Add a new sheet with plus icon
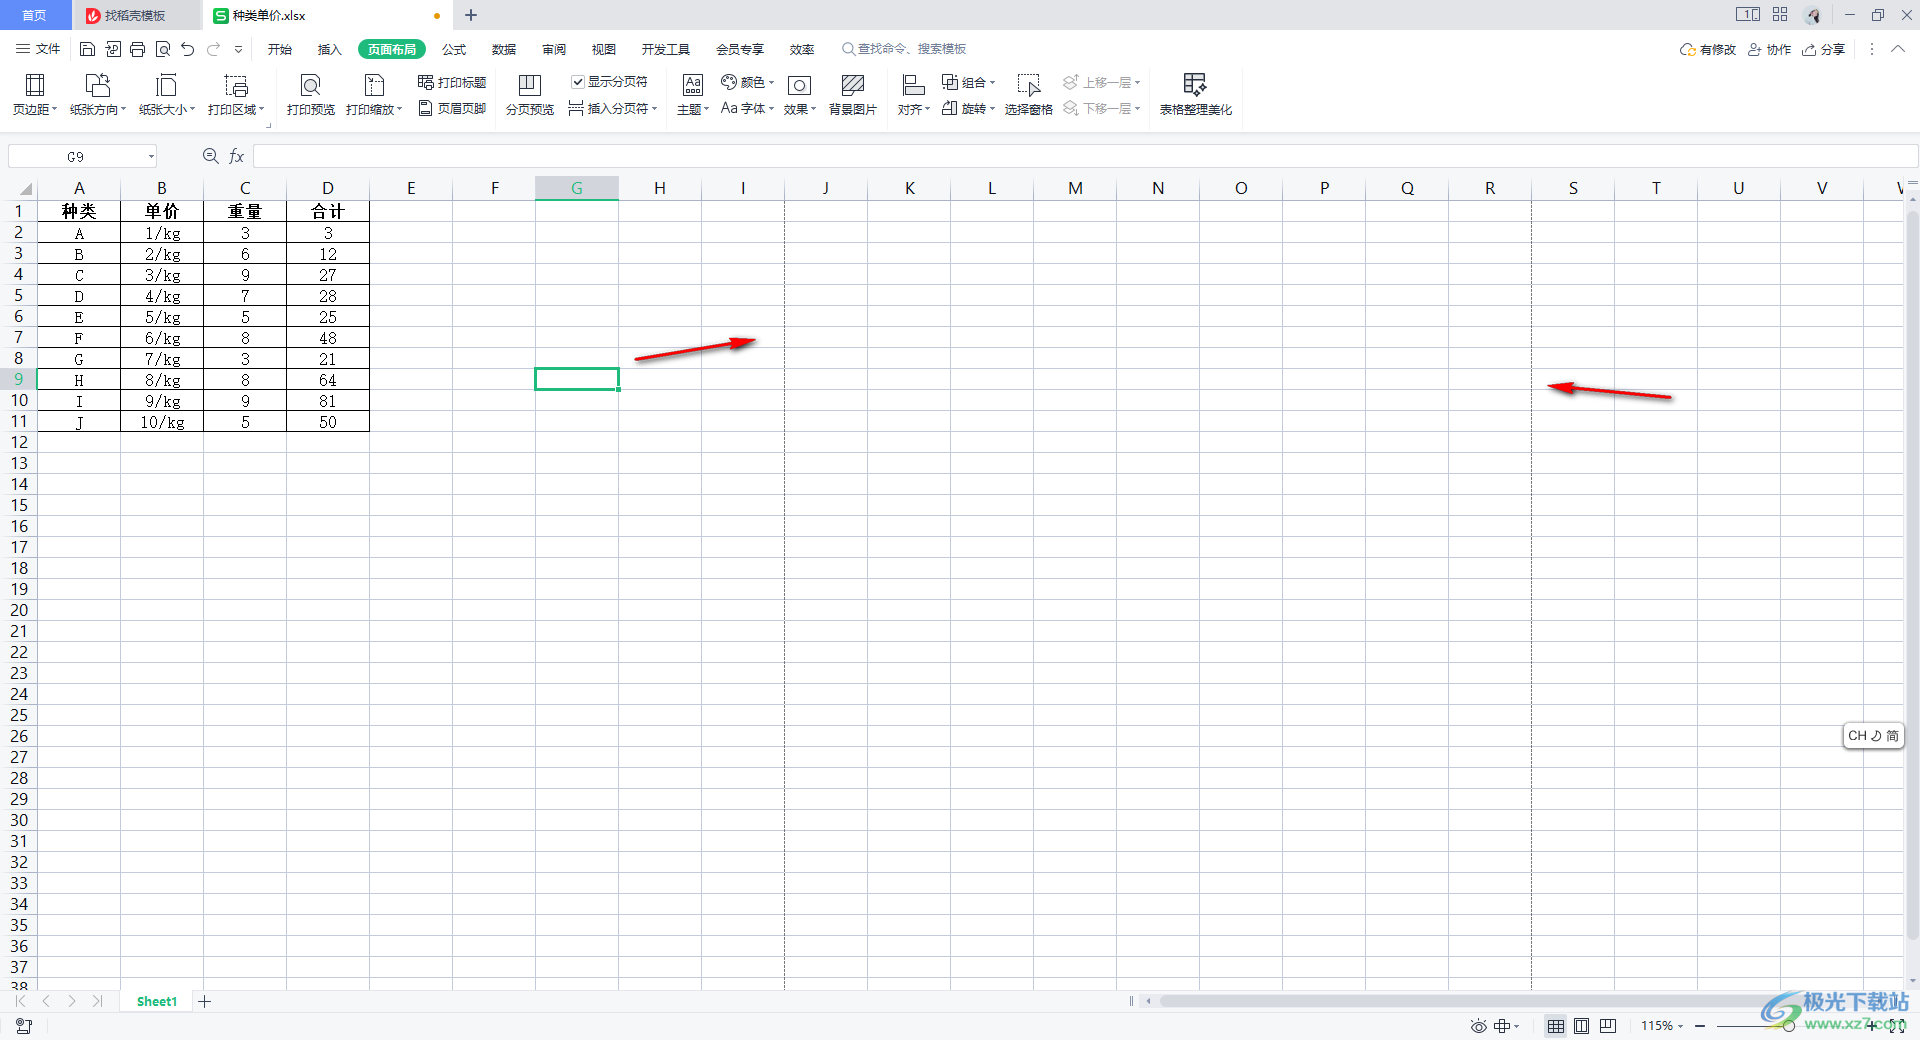The image size is (1920, 1040). 204,1001
